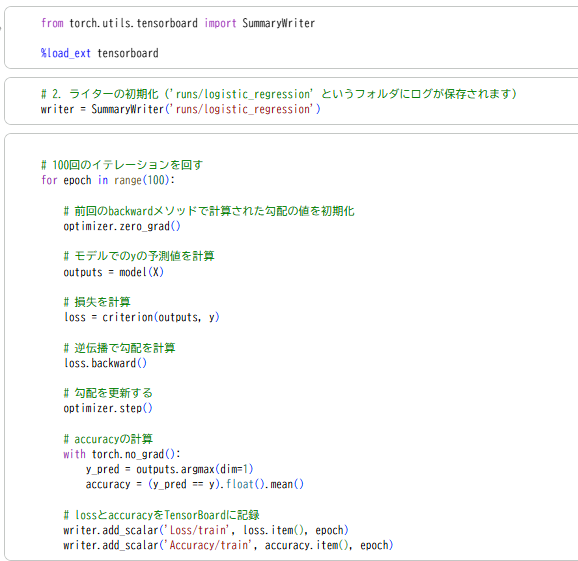Click the comment '# 前回のbackwardメソッドで計算された勾配の値を初期化'
Image resolution: width=578 pixels, height=561 pixels.
209,211
